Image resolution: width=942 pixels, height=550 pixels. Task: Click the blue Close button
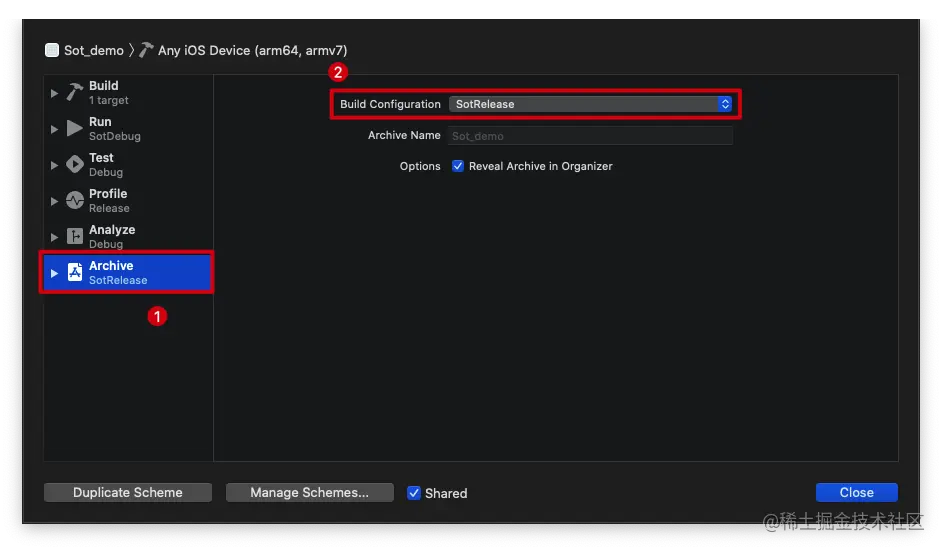857,492
